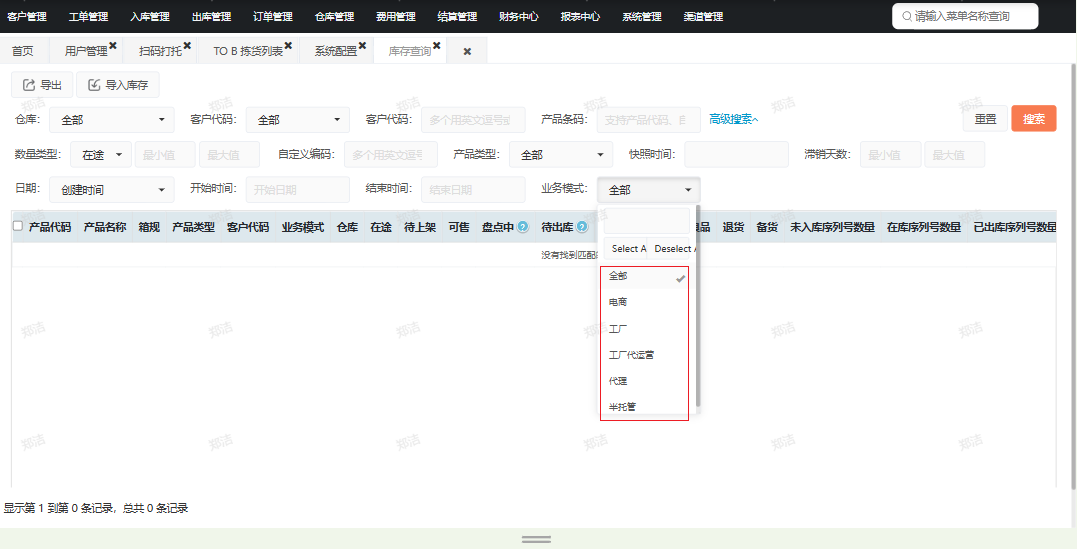Open the 日期 创建时间 dropdown
The image size is (1077, 549).
(x=111, y=189)
